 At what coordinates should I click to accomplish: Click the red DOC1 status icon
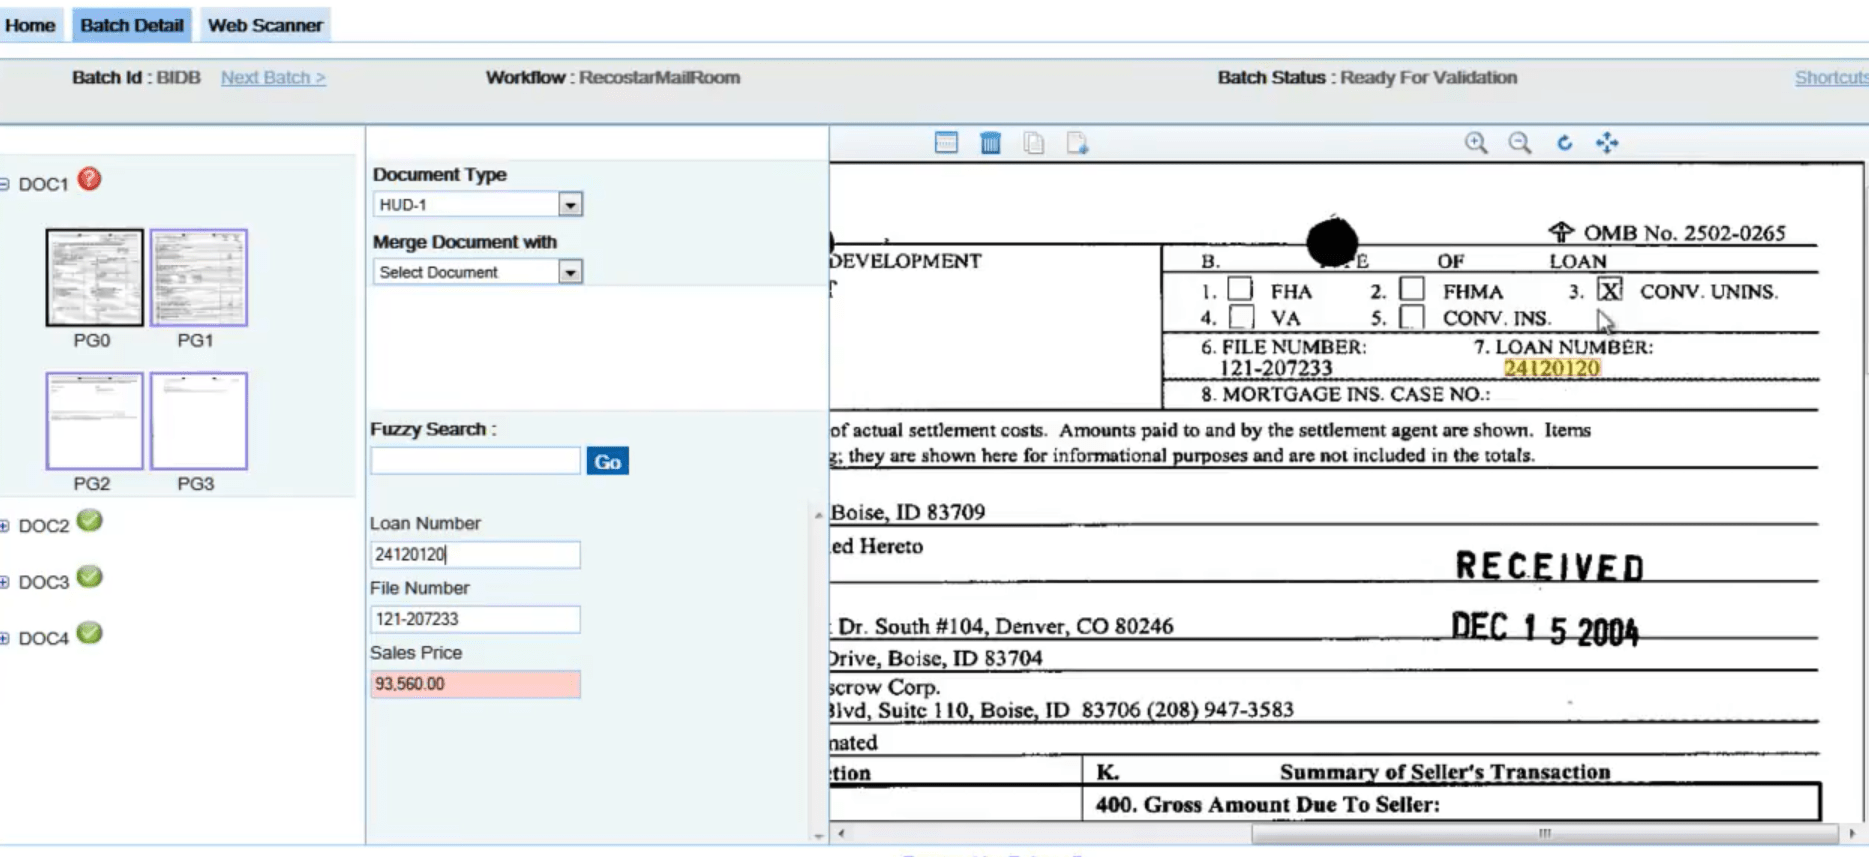(89, 180)
